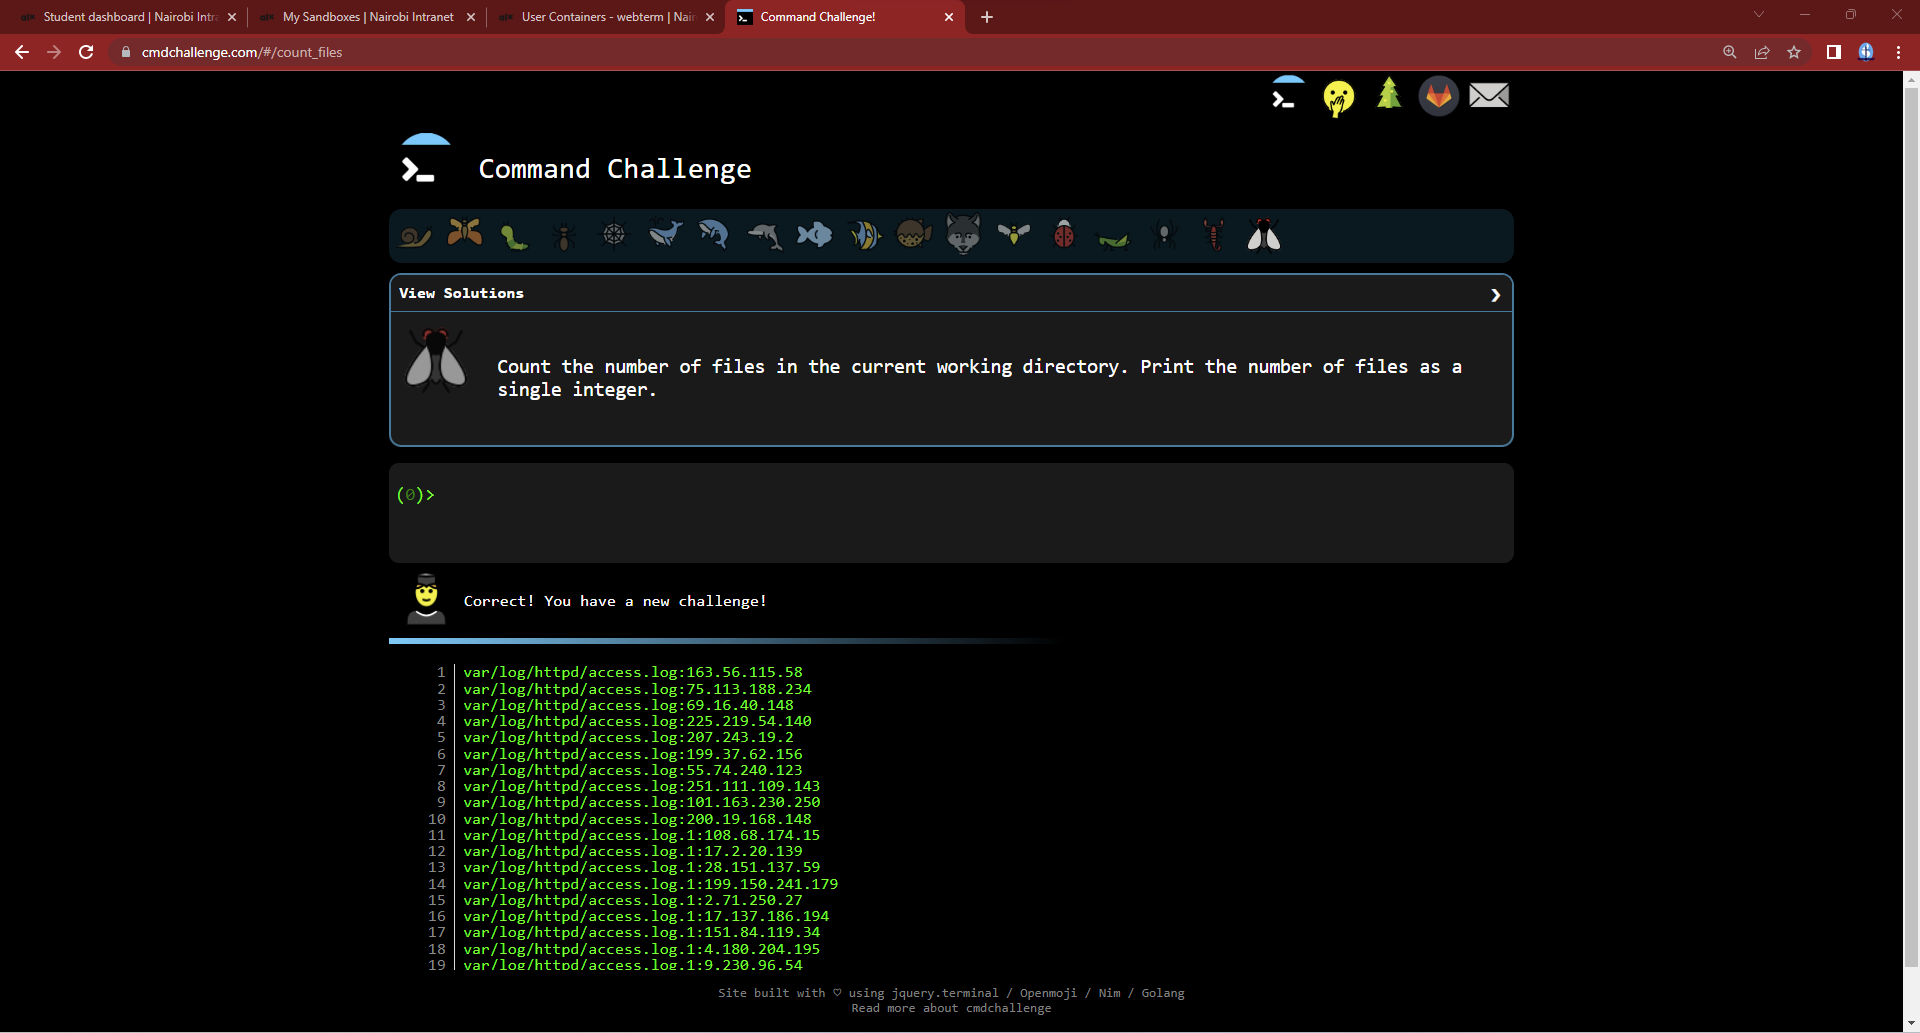Open the GitLab repository icon

[x=1438, y=95]
